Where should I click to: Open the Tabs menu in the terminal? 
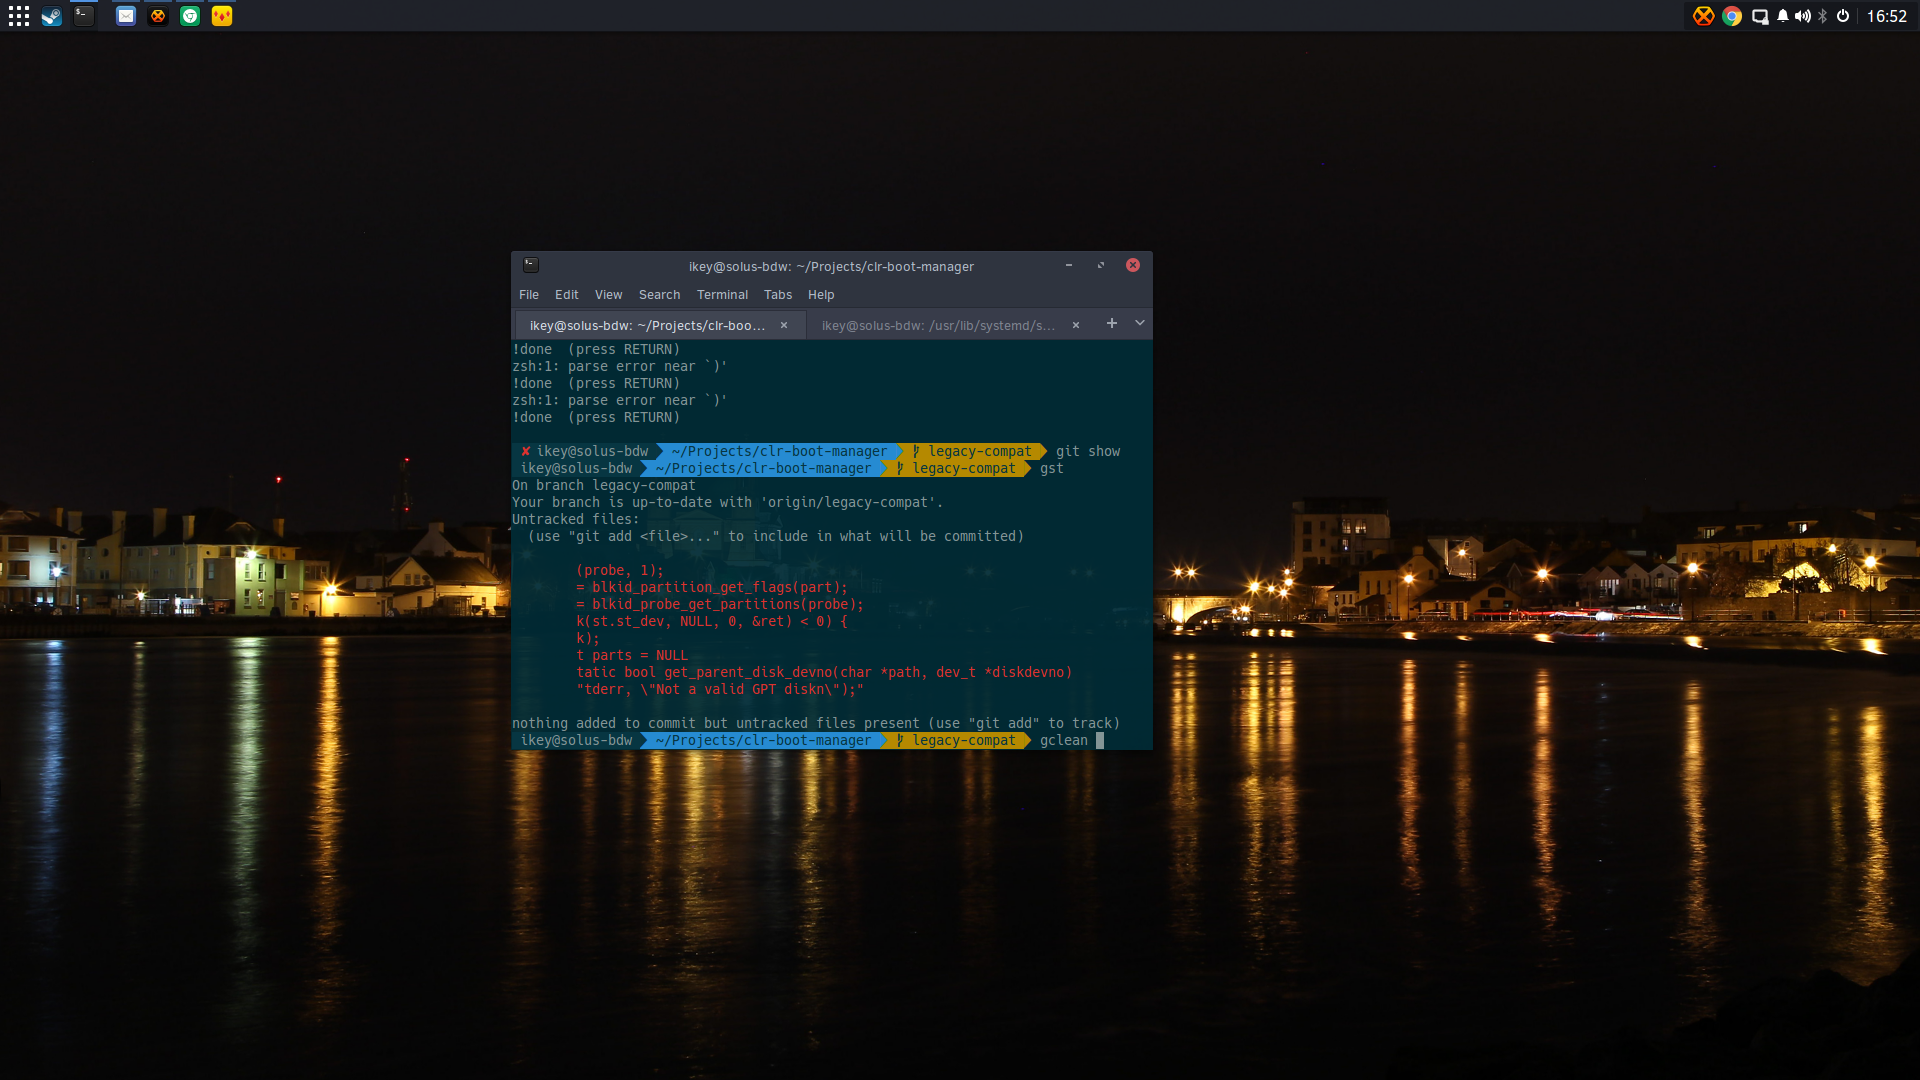coord(778,295)
